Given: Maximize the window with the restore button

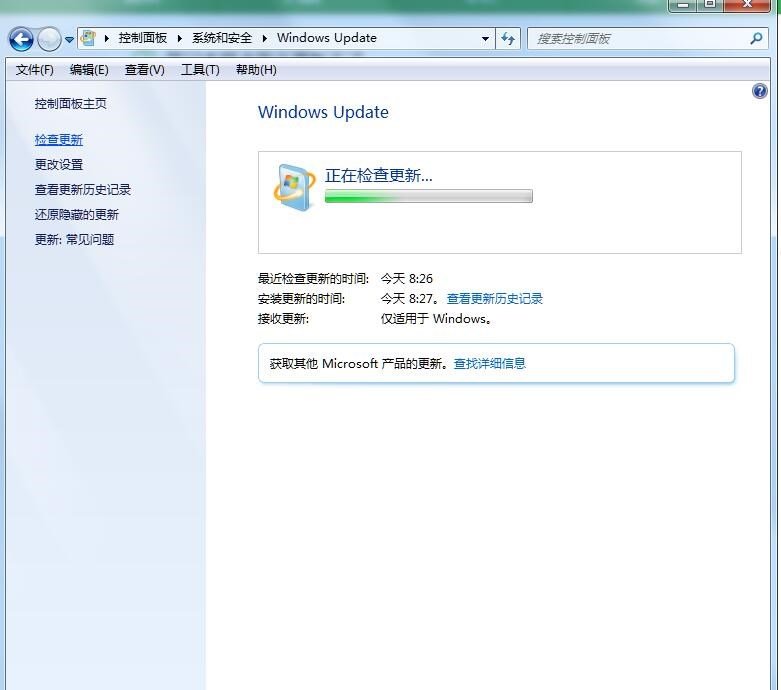Looking at the screenshot, I should [710, 5].
